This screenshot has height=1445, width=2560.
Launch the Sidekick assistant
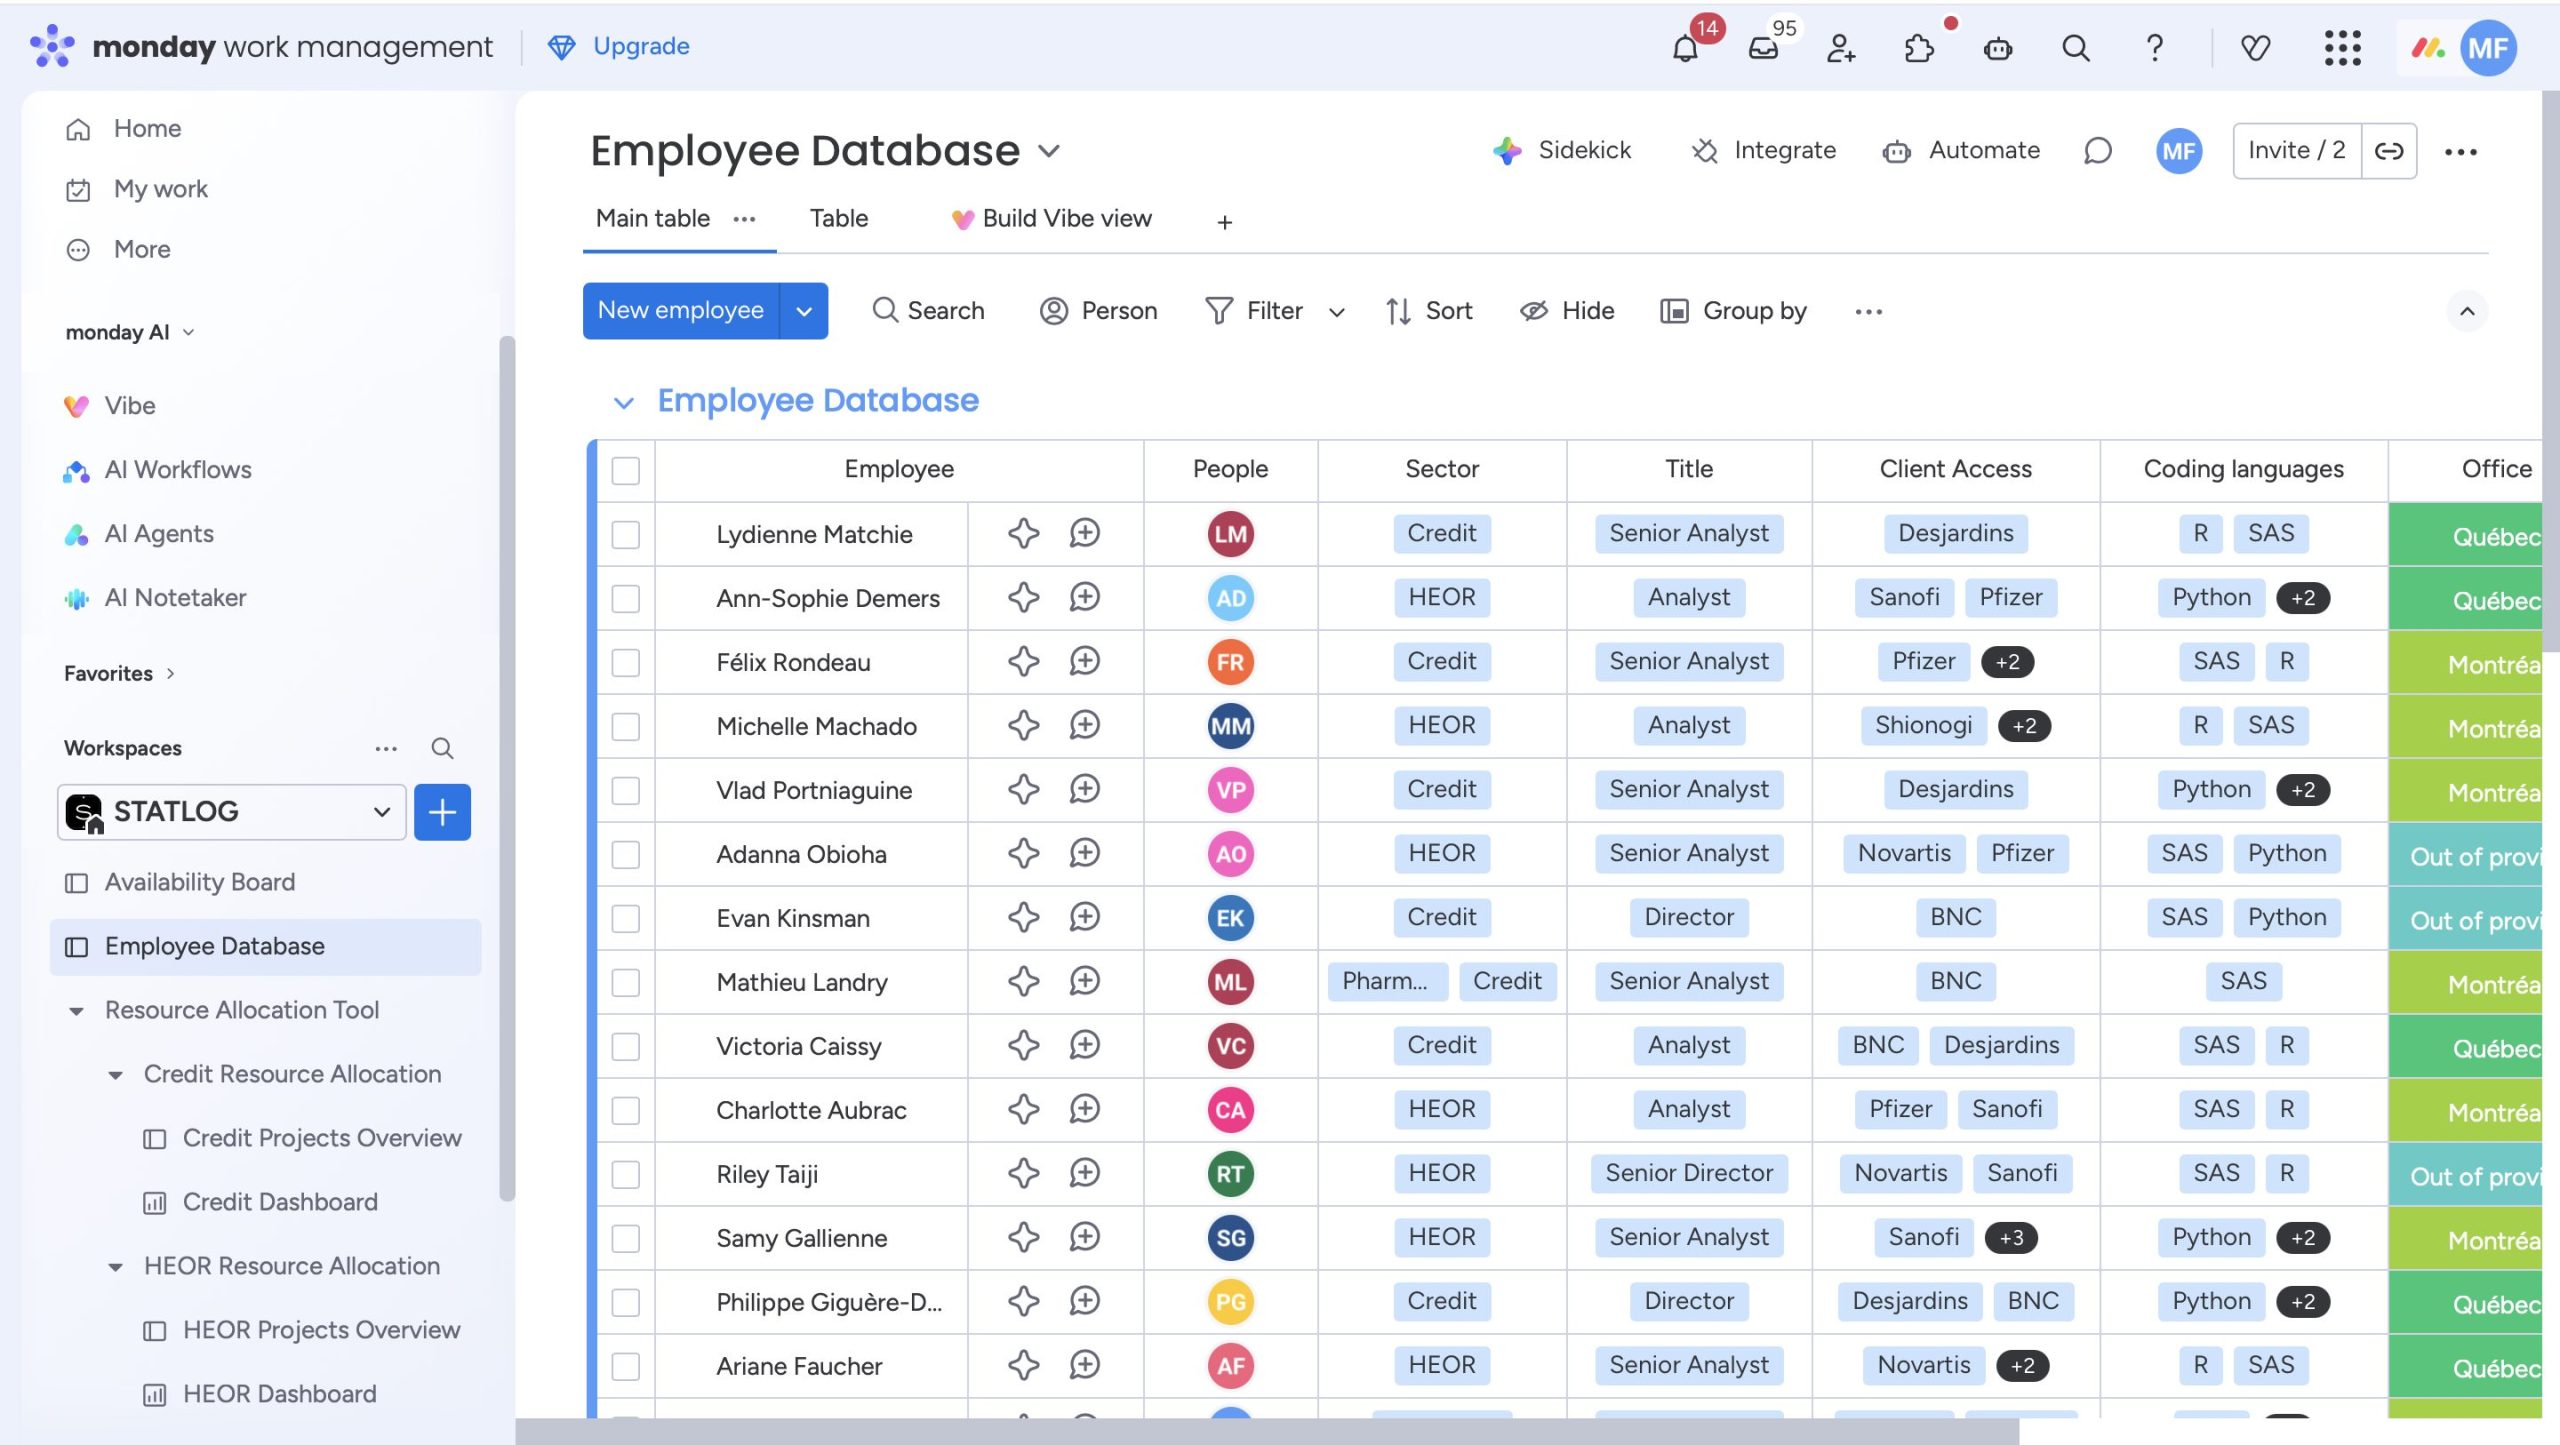pos(1562,151)
